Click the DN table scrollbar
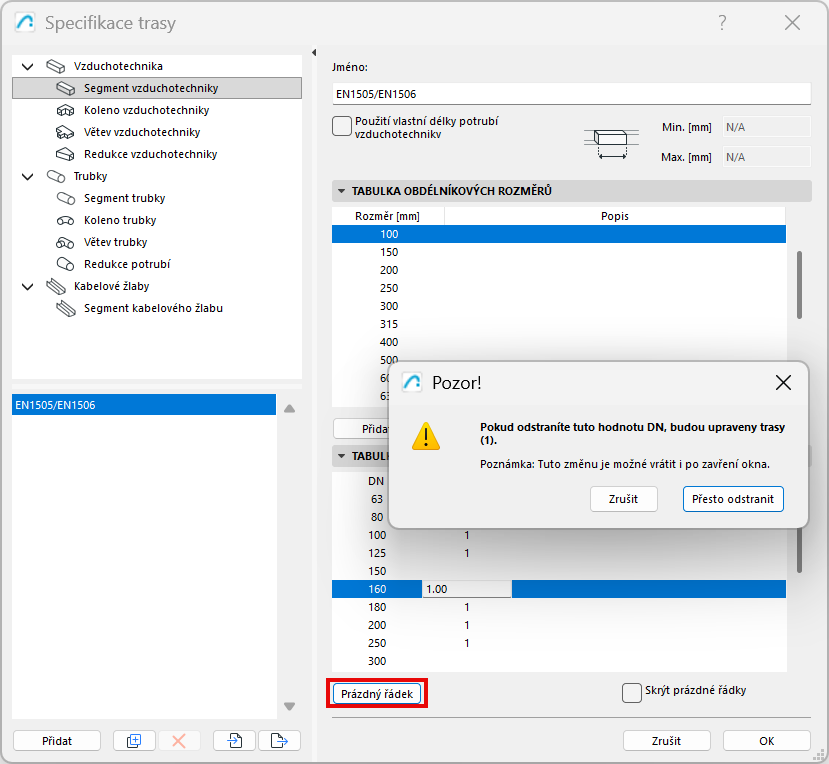Image resolution: width=829 pixels, height=764 pixels. 799,550
